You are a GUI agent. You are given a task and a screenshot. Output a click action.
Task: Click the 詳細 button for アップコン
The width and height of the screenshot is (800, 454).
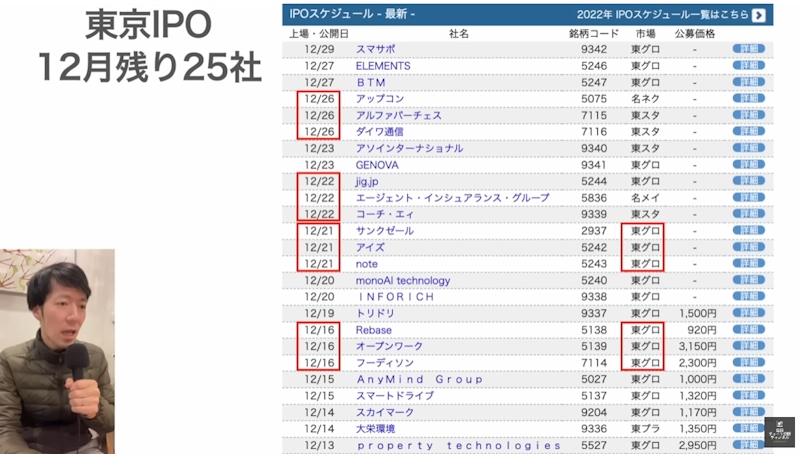pyautogui.click(x=748, y=98)
